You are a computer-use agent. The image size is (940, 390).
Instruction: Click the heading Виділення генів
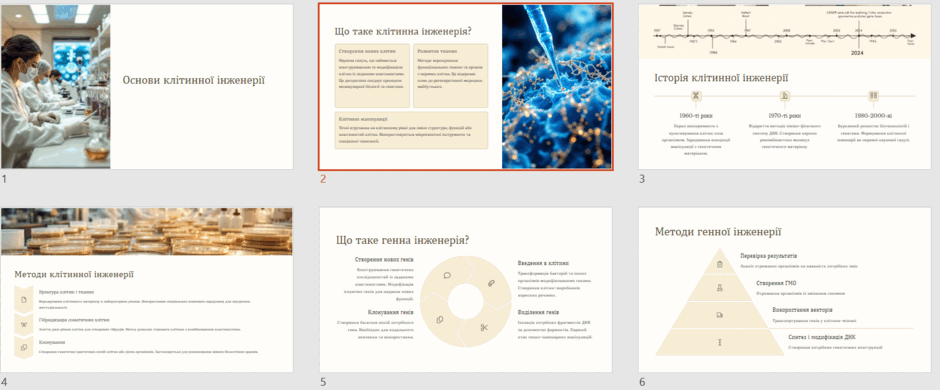[x=538, y=312]
